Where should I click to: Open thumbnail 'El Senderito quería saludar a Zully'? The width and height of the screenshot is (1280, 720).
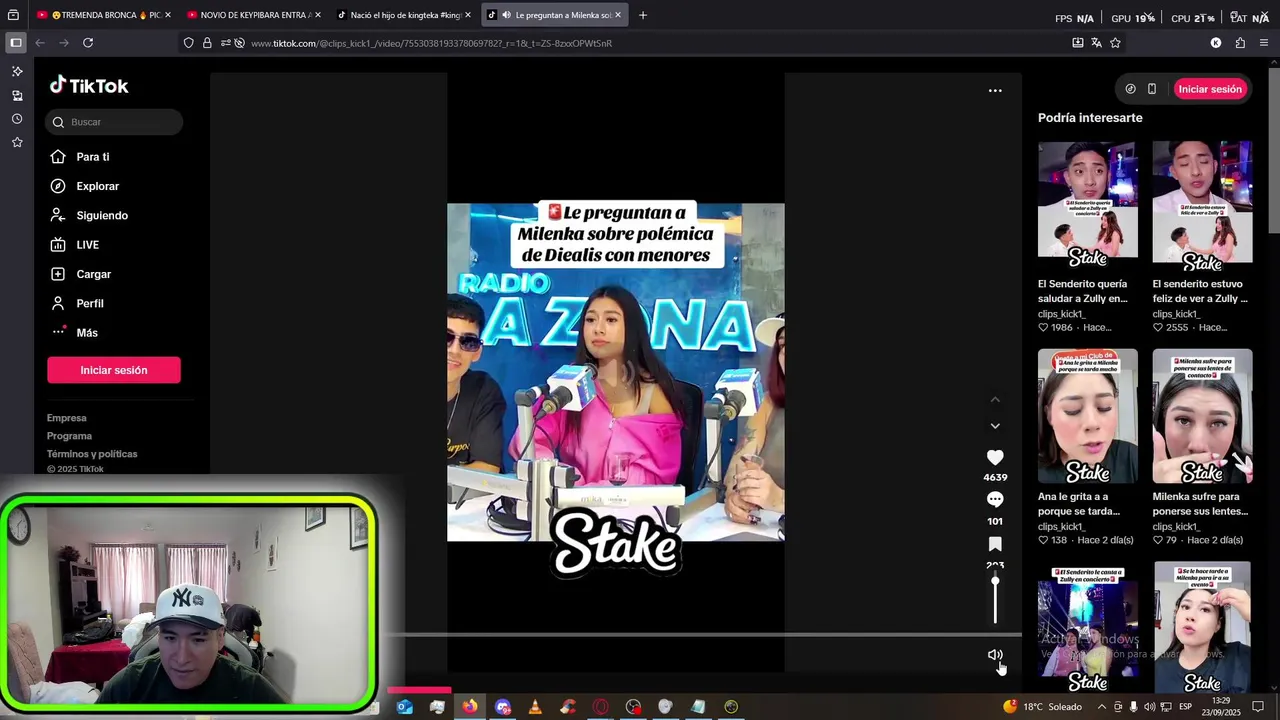coord(1088,206)
